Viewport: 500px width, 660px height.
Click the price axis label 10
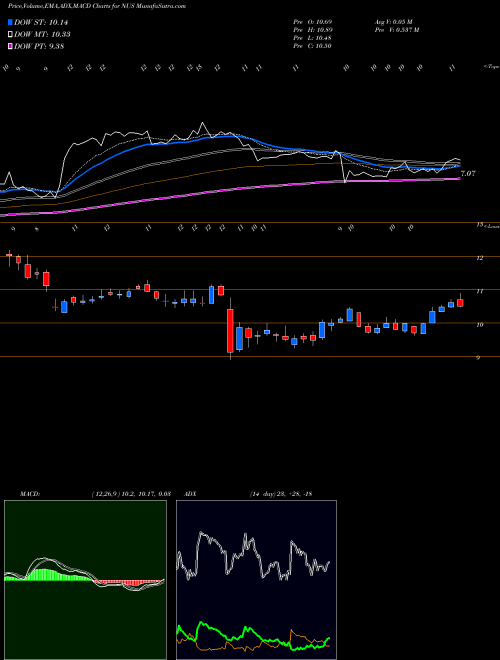pyautogui.click(x=479, y=325)
